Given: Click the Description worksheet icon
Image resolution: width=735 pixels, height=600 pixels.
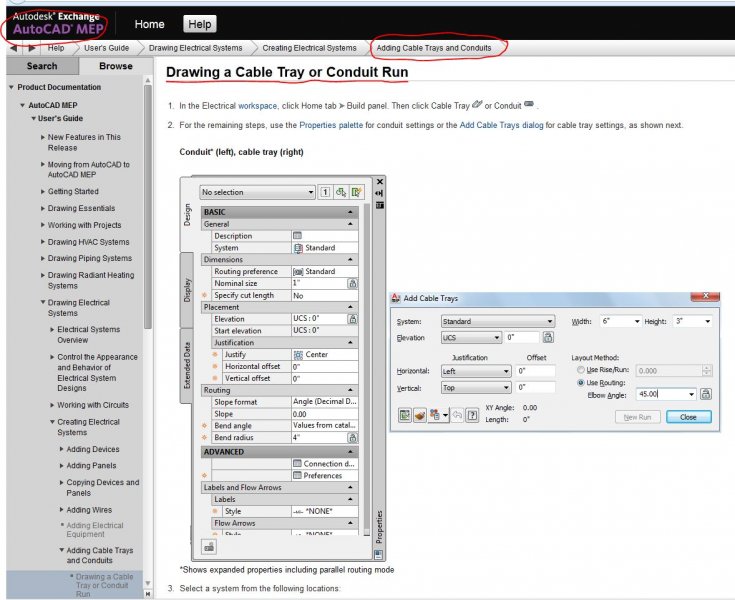Looking at the screenshot, I should click(297, 236).
